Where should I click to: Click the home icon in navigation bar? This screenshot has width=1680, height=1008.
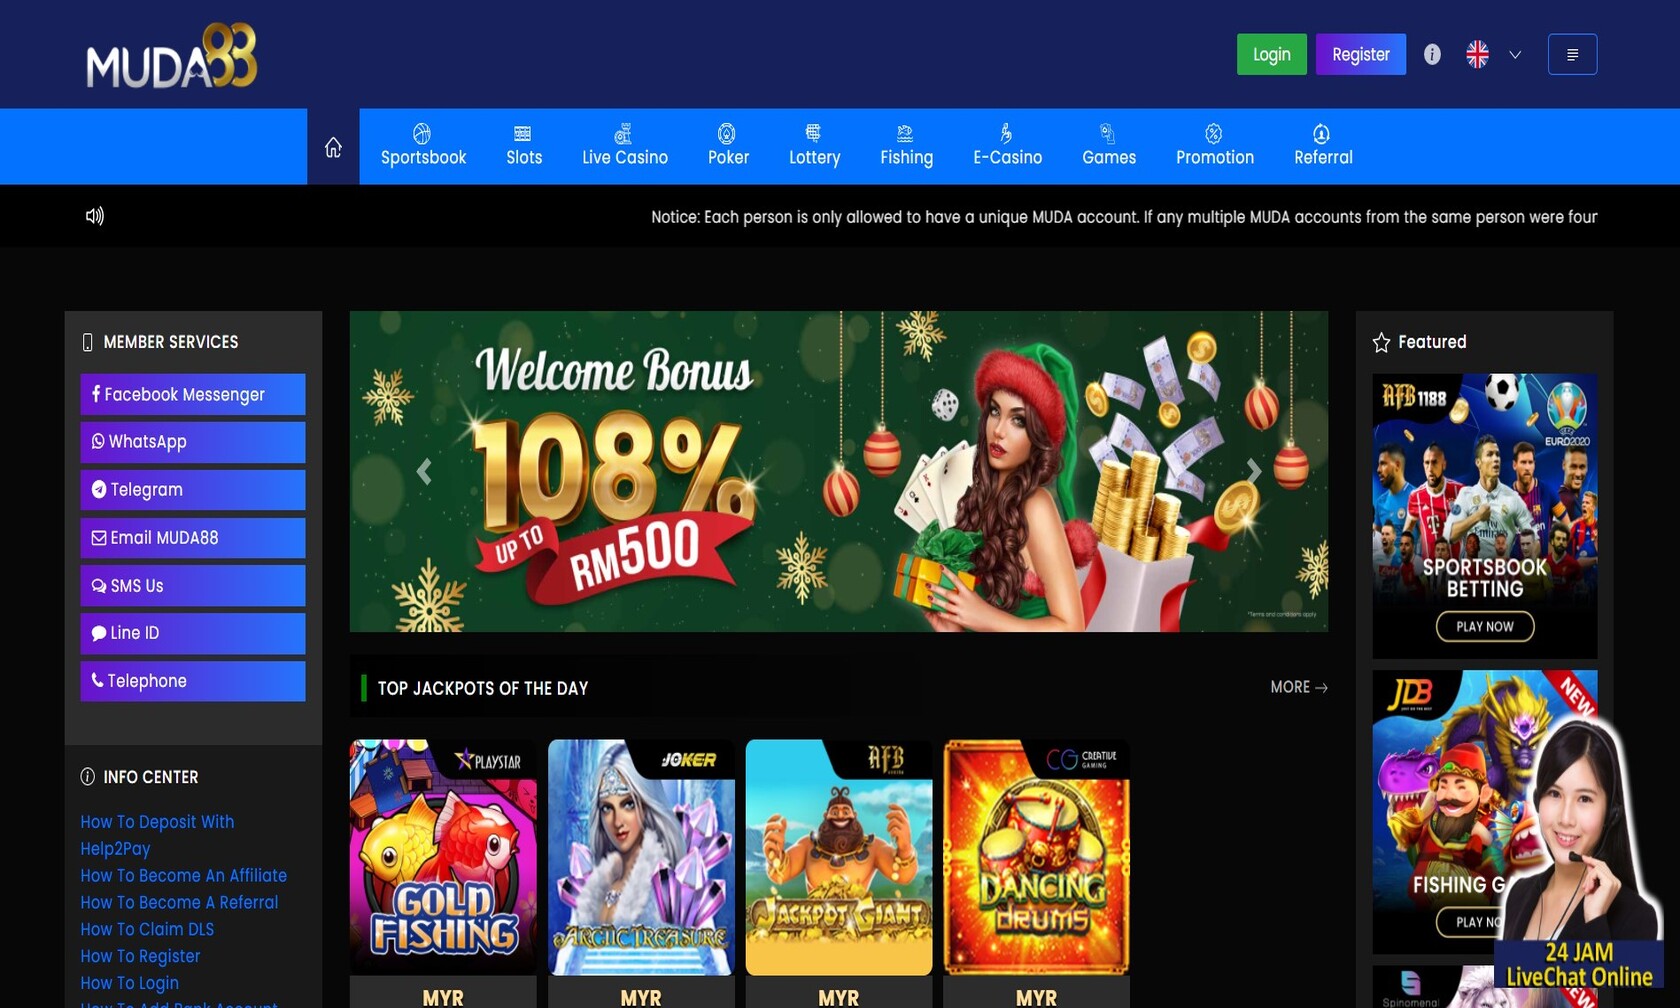point(333,148)
